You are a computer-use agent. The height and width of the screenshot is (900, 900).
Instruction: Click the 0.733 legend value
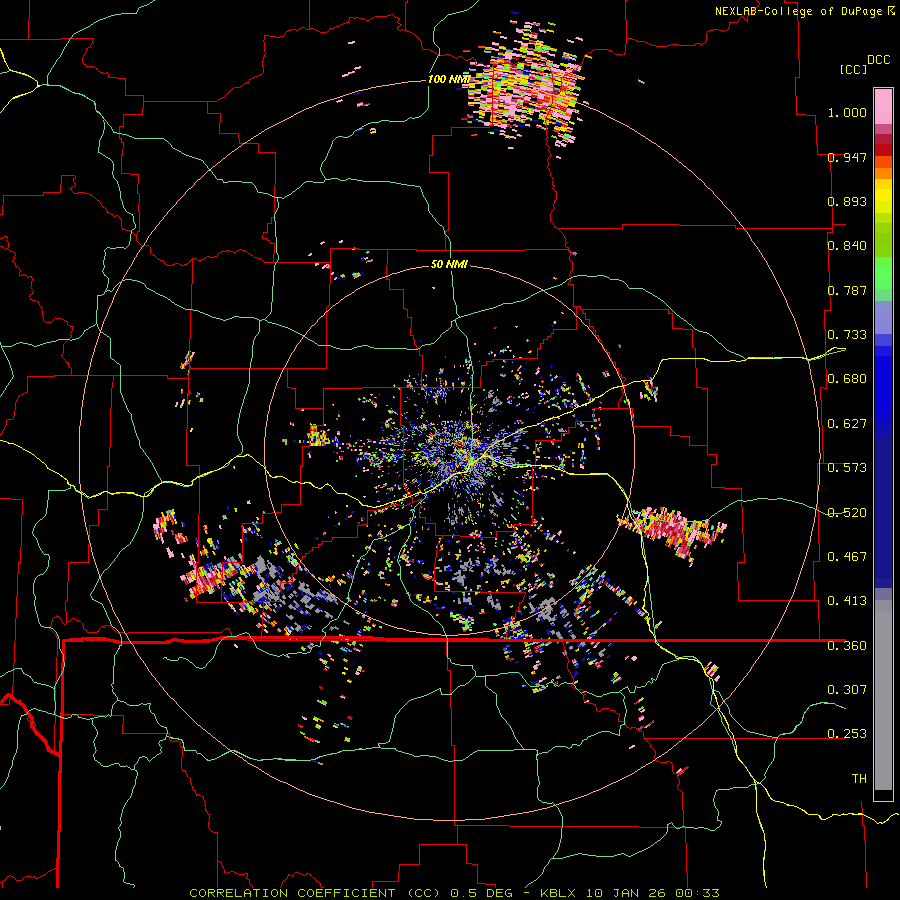(x=847, y=335)
